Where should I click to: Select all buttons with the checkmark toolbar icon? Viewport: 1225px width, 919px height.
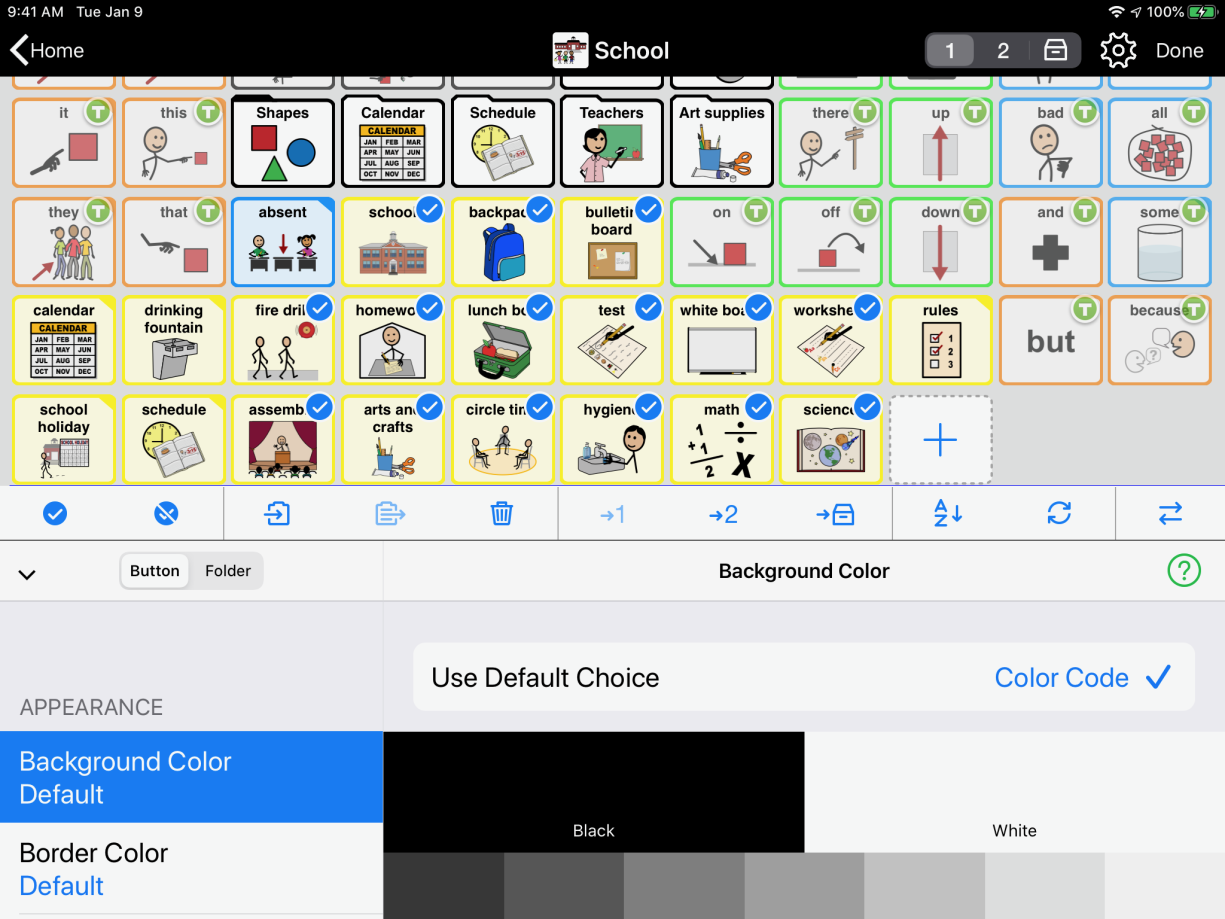coord(55,513)
